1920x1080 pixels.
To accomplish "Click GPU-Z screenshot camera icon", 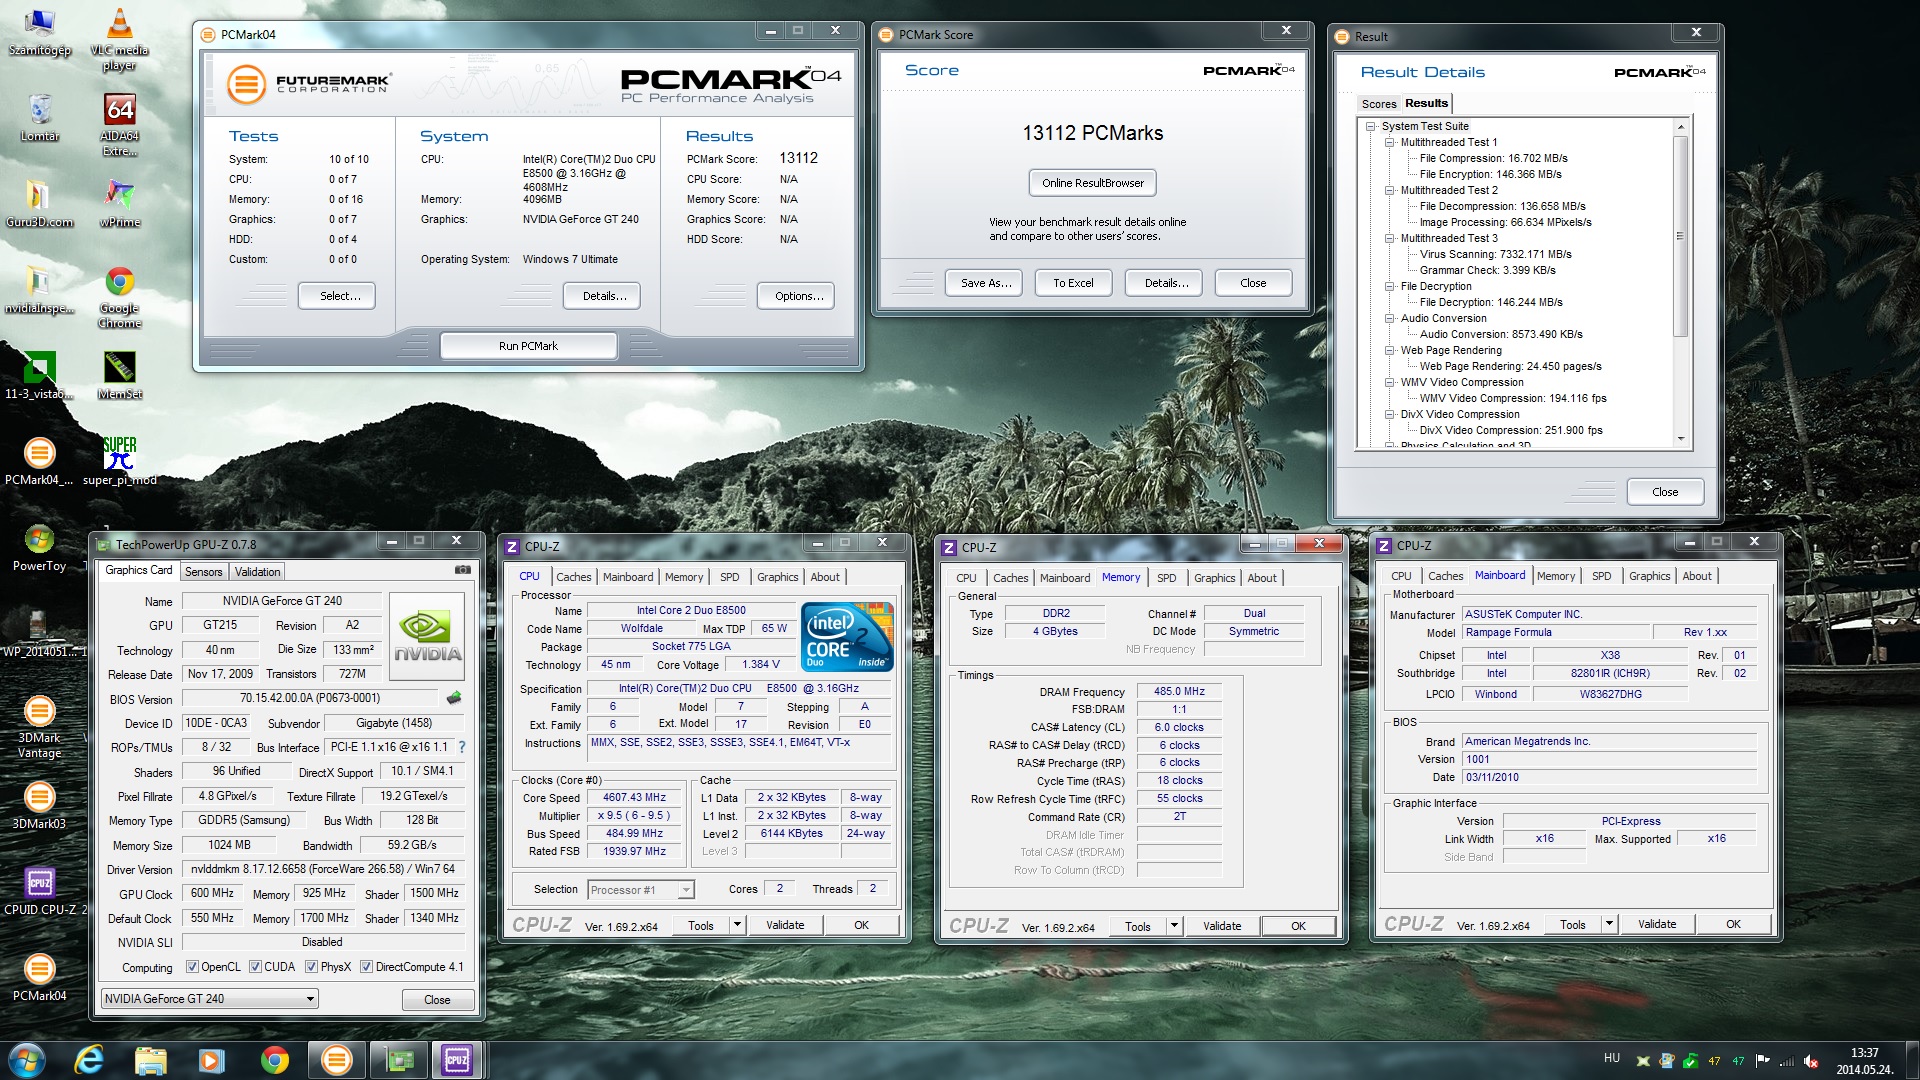I will (x=463, y=570).
